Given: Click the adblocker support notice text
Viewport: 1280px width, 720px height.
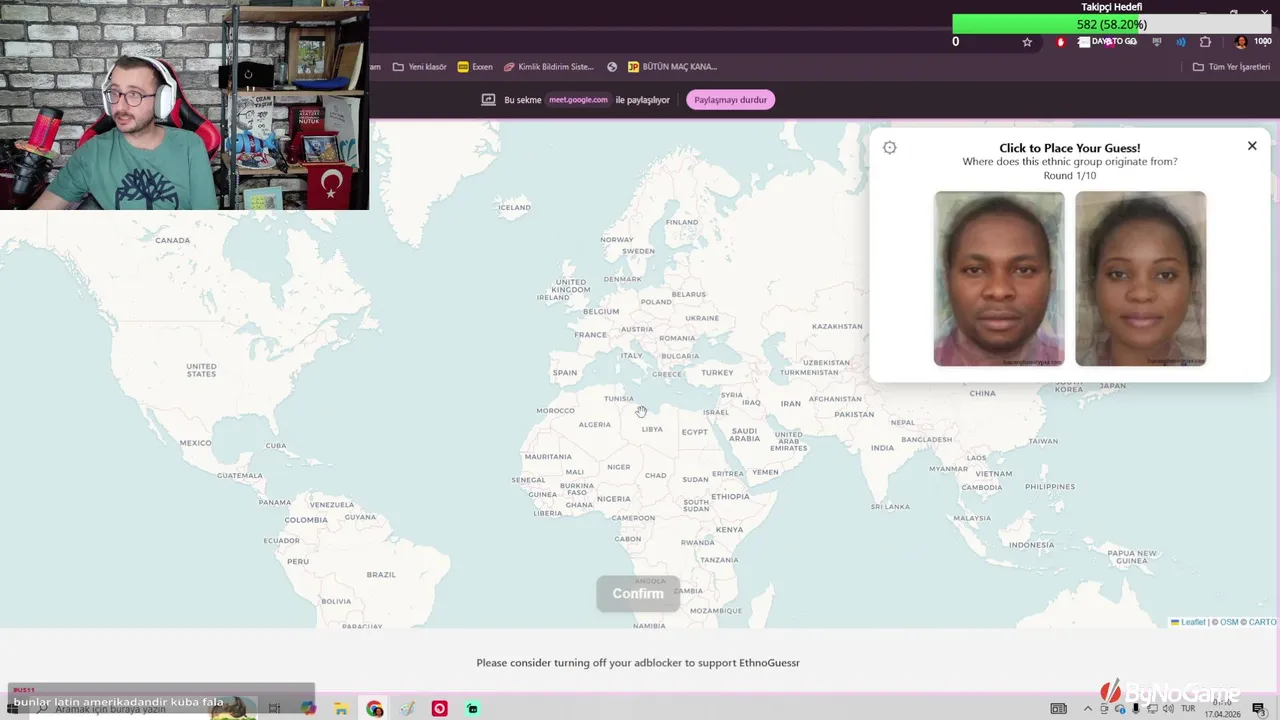Looking at the screenshot, I should tap(638, 663).
